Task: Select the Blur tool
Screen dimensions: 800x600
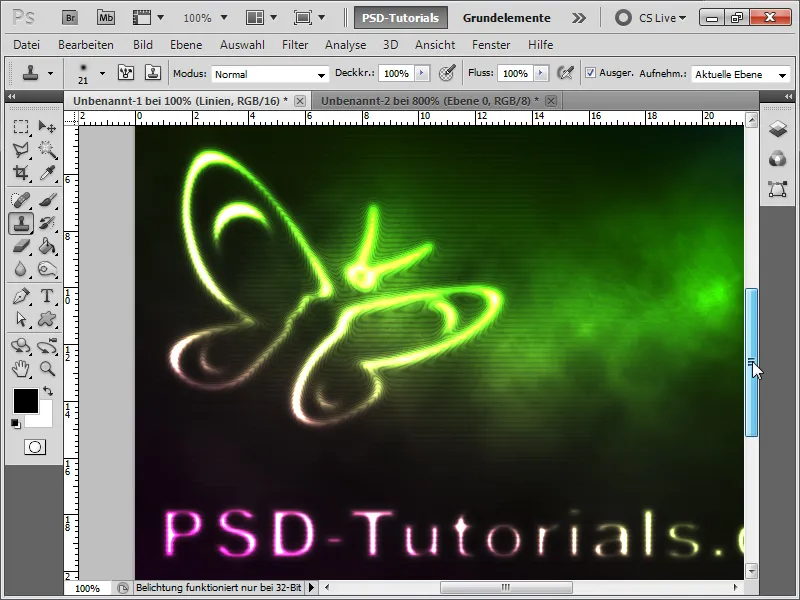Action: (20, 269)
